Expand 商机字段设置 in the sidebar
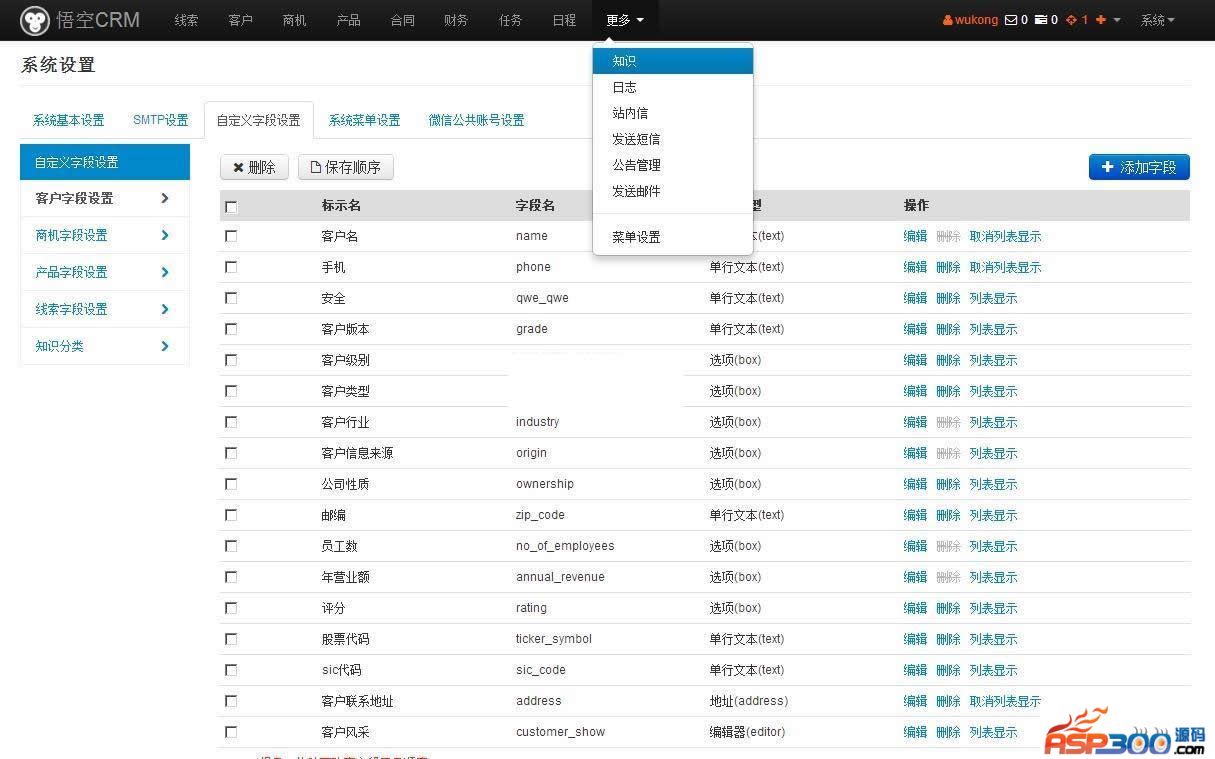Screen dimensions: 1215x759 (103, 235)
